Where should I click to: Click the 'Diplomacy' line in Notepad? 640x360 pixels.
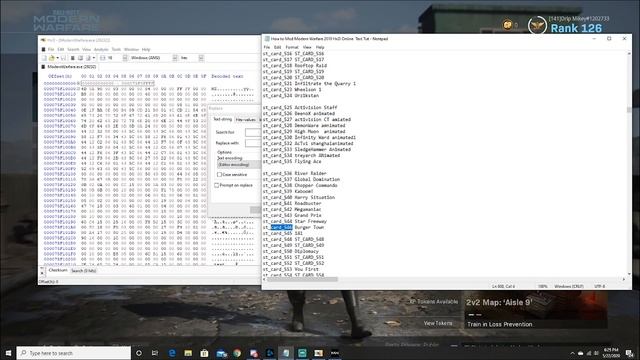291,251
